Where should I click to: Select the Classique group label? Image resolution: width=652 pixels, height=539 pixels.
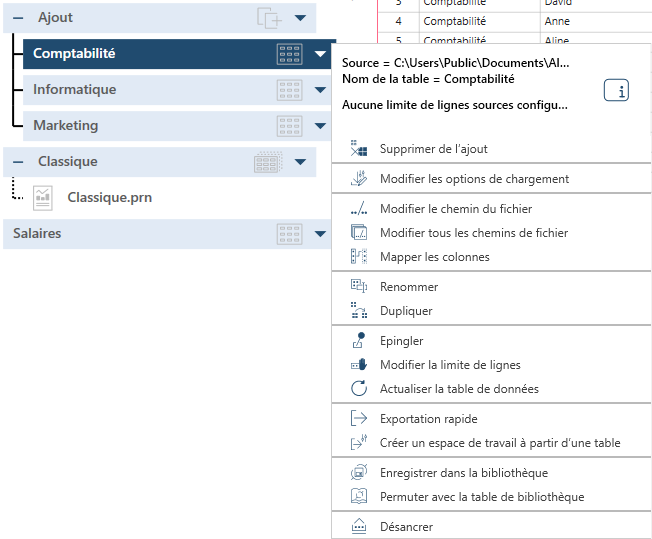[x=68, y=161]
